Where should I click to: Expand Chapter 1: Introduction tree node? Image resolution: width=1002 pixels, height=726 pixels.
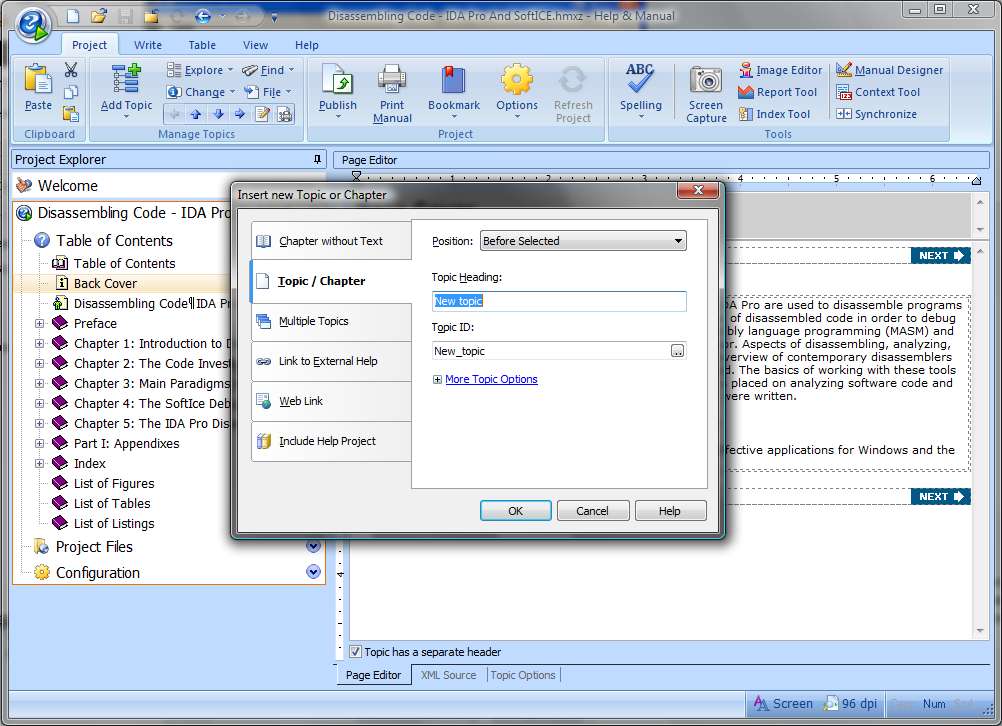point(39,343)
